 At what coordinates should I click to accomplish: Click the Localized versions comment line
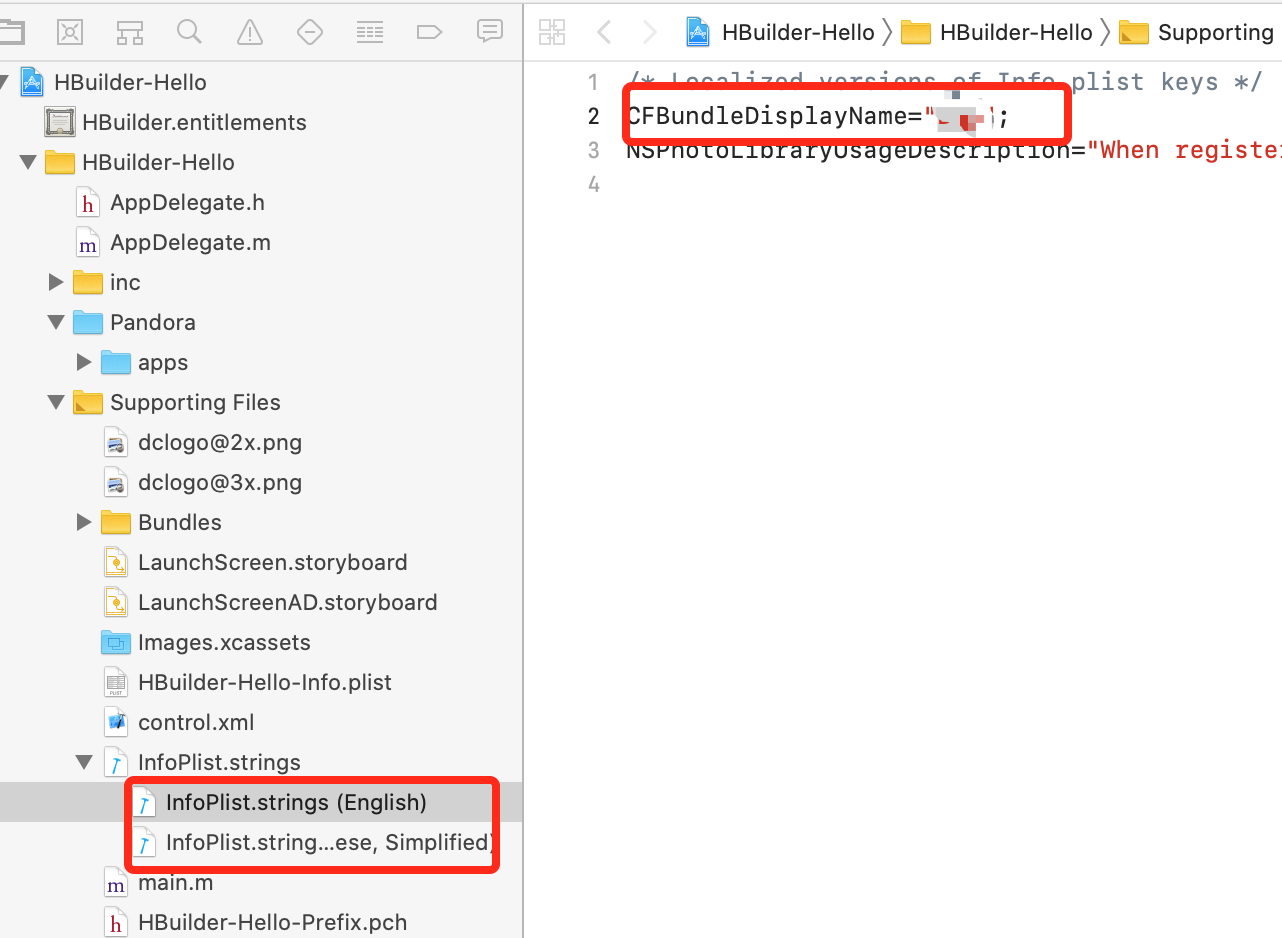pyautogui.click(x=946, y=82)
